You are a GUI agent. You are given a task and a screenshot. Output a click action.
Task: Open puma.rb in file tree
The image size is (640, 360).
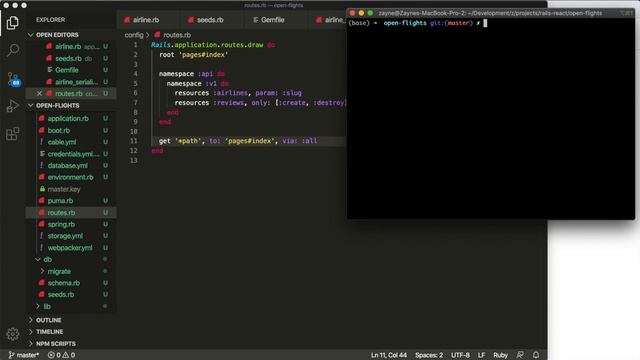[71, 201]
